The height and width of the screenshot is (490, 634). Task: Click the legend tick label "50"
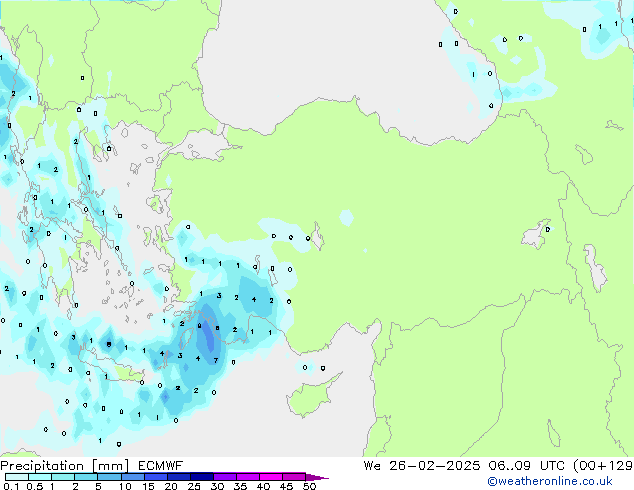point(309,486)
